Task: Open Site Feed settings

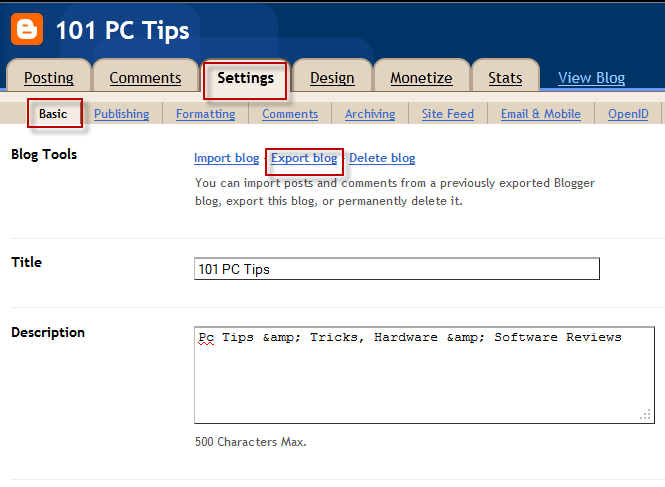Action: coord(447,114)
